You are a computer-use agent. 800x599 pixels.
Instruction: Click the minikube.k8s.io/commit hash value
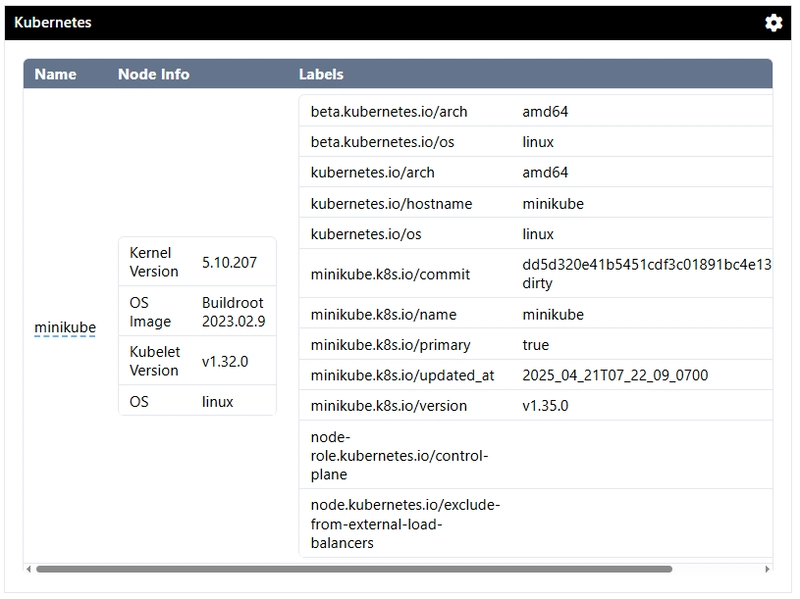tap(647, 273)
